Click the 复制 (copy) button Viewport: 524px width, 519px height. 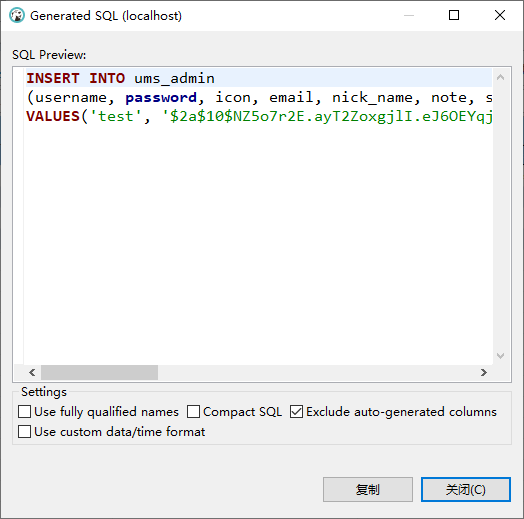point(368,490)
